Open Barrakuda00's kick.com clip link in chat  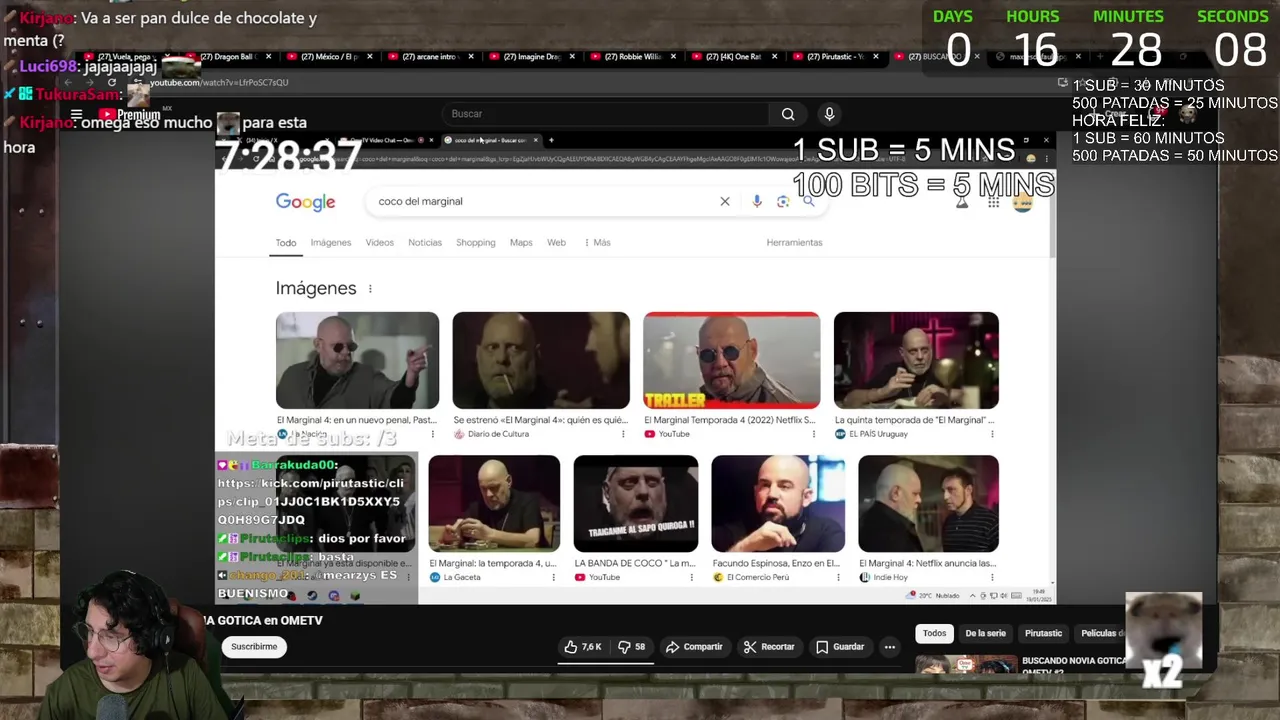(309, 502)
